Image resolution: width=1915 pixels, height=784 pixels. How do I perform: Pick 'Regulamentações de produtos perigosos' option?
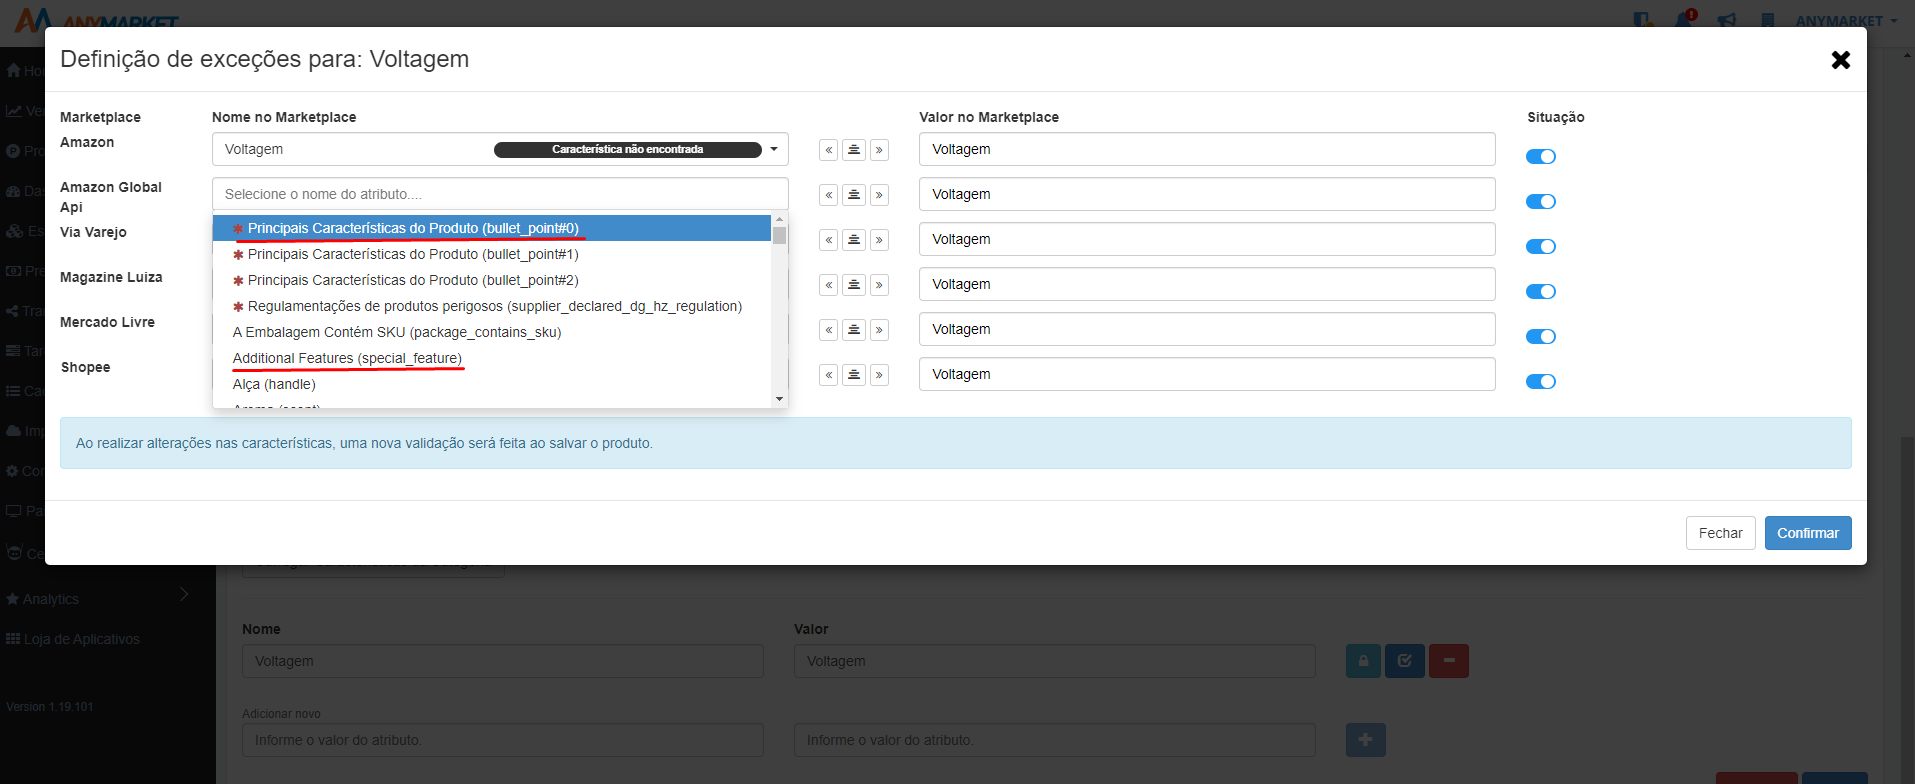coord(492,306)
